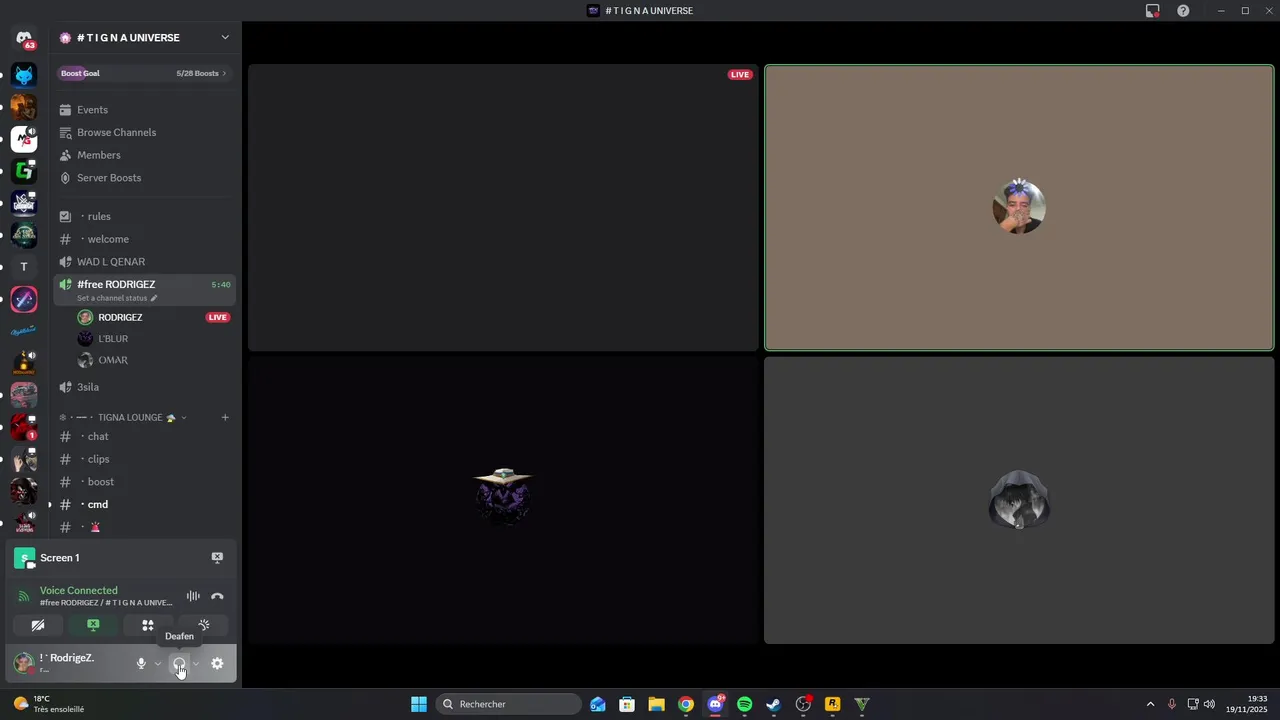Open Google Chrome from taskbar
The width and height of the screenshot is (1280, 720).
(x=685, y=704)
